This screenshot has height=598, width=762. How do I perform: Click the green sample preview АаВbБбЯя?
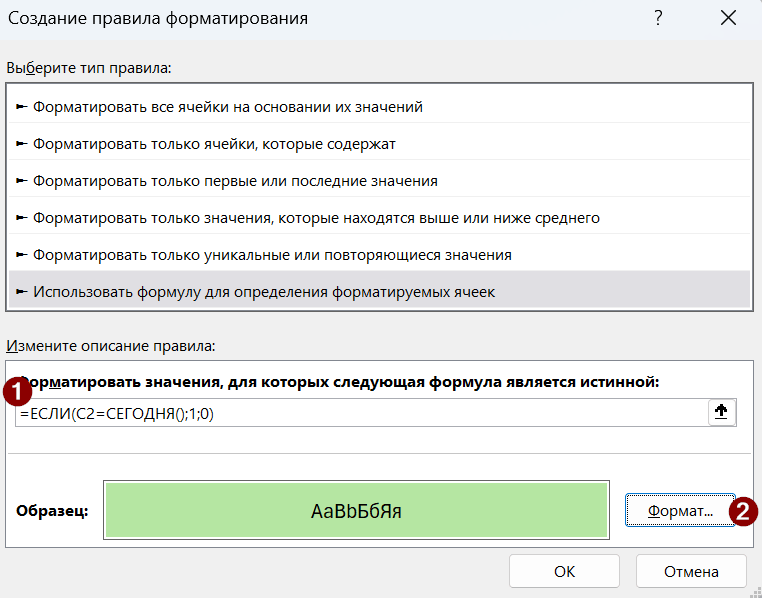click(x=356, y=510)
